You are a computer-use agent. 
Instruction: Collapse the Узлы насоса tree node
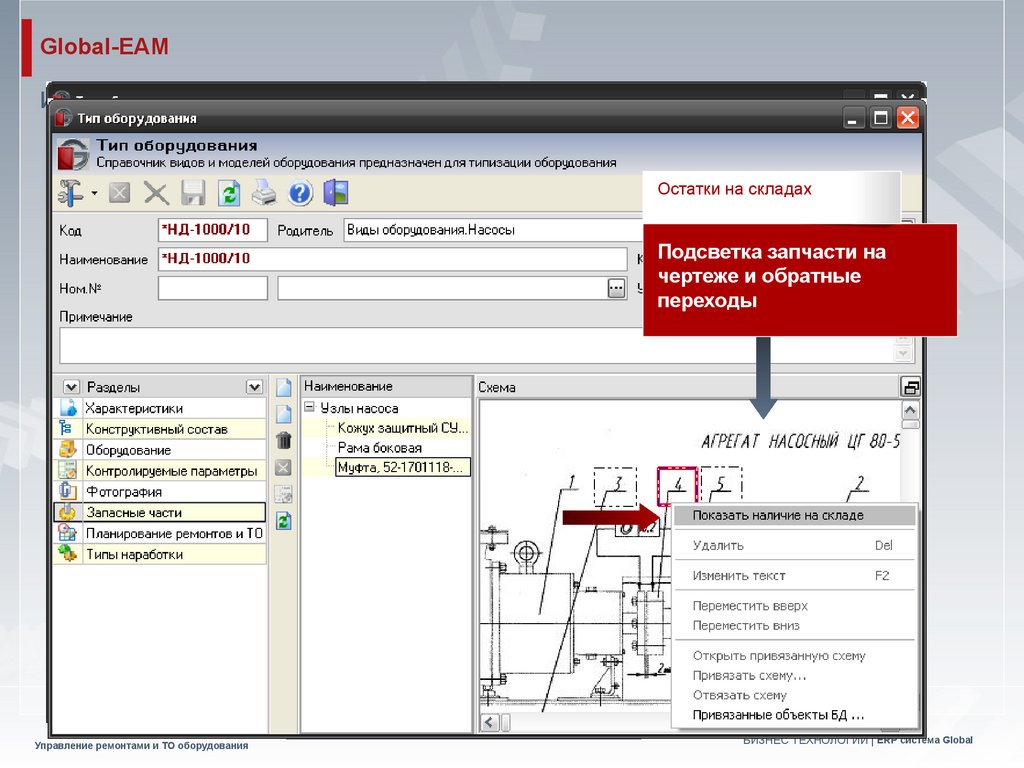(310, 408)
